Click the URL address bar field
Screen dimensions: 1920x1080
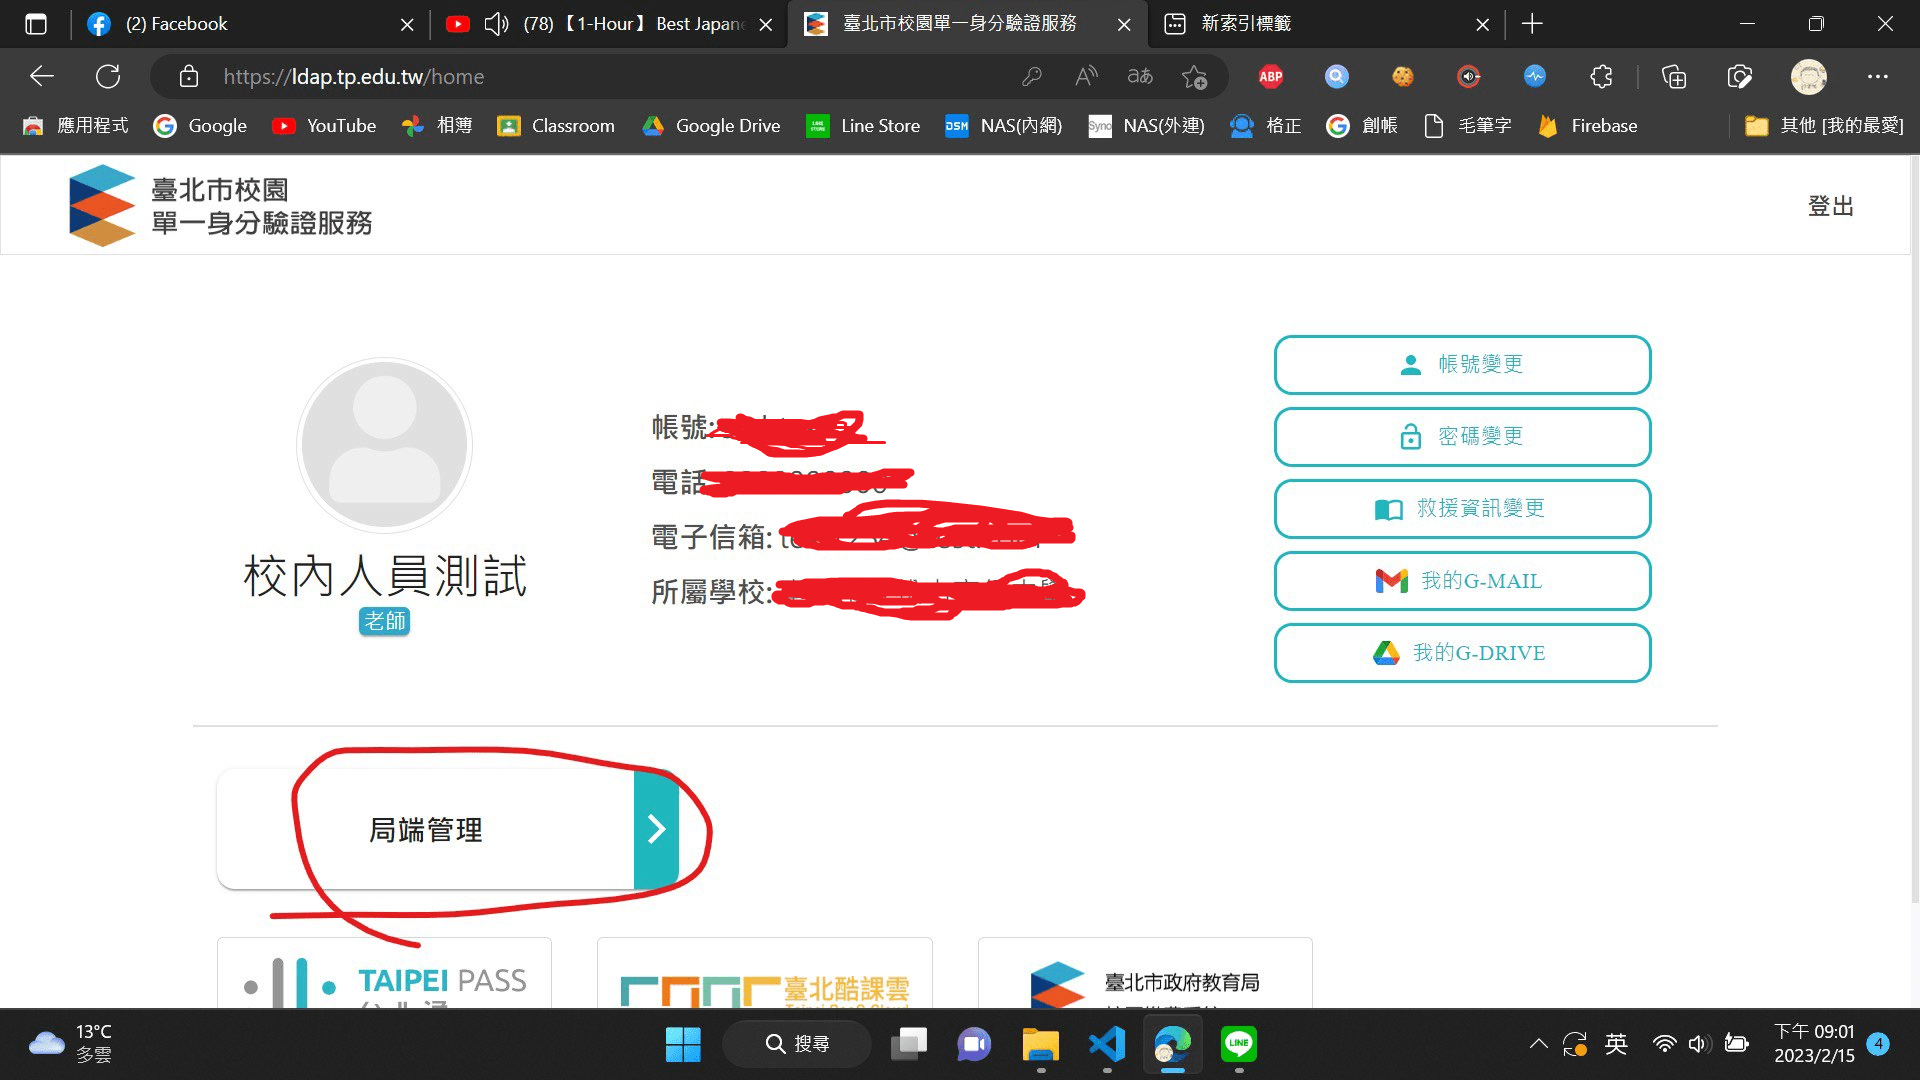click(x=600, y=77)
